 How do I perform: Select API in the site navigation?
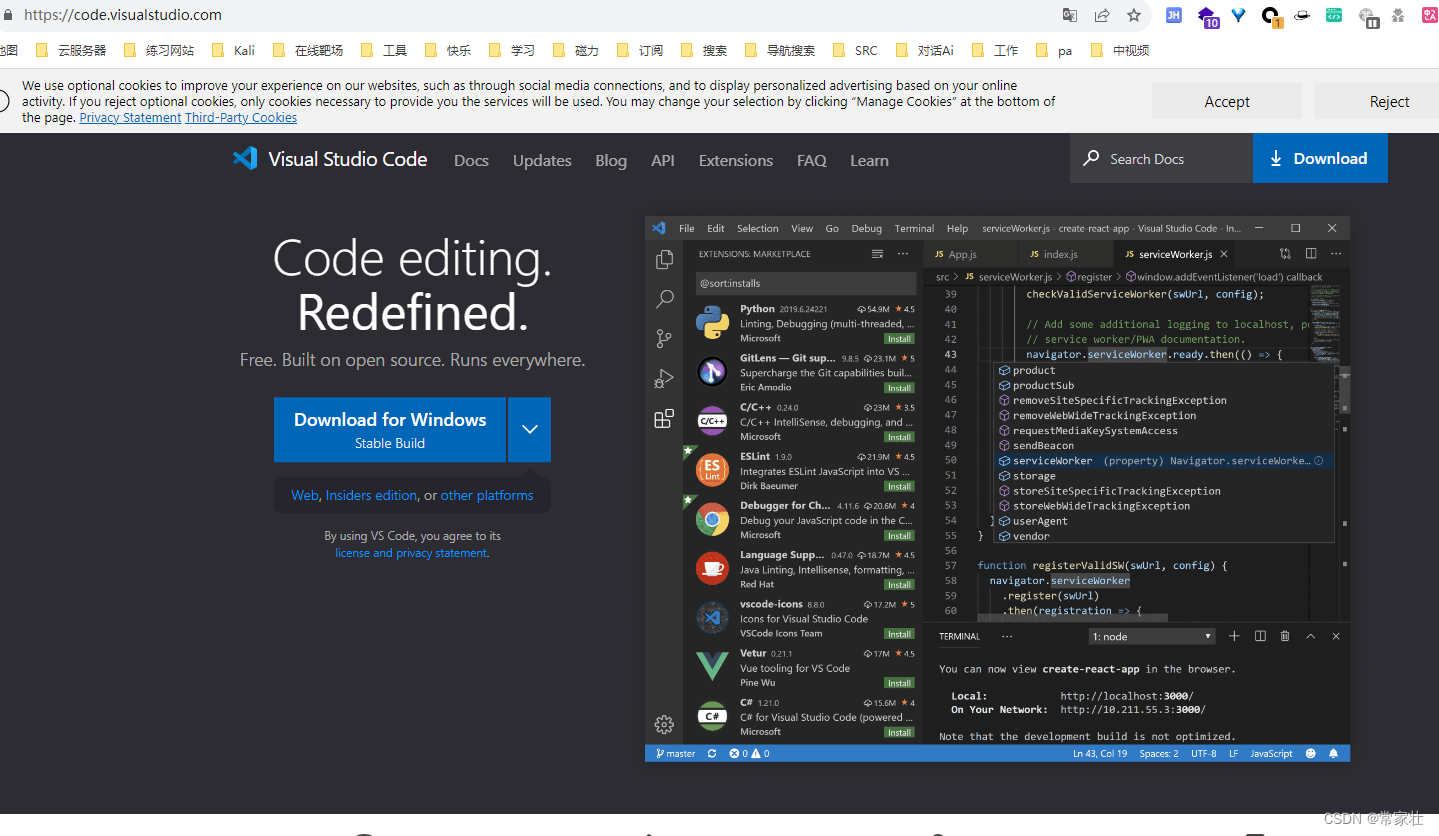click(663, 160)
